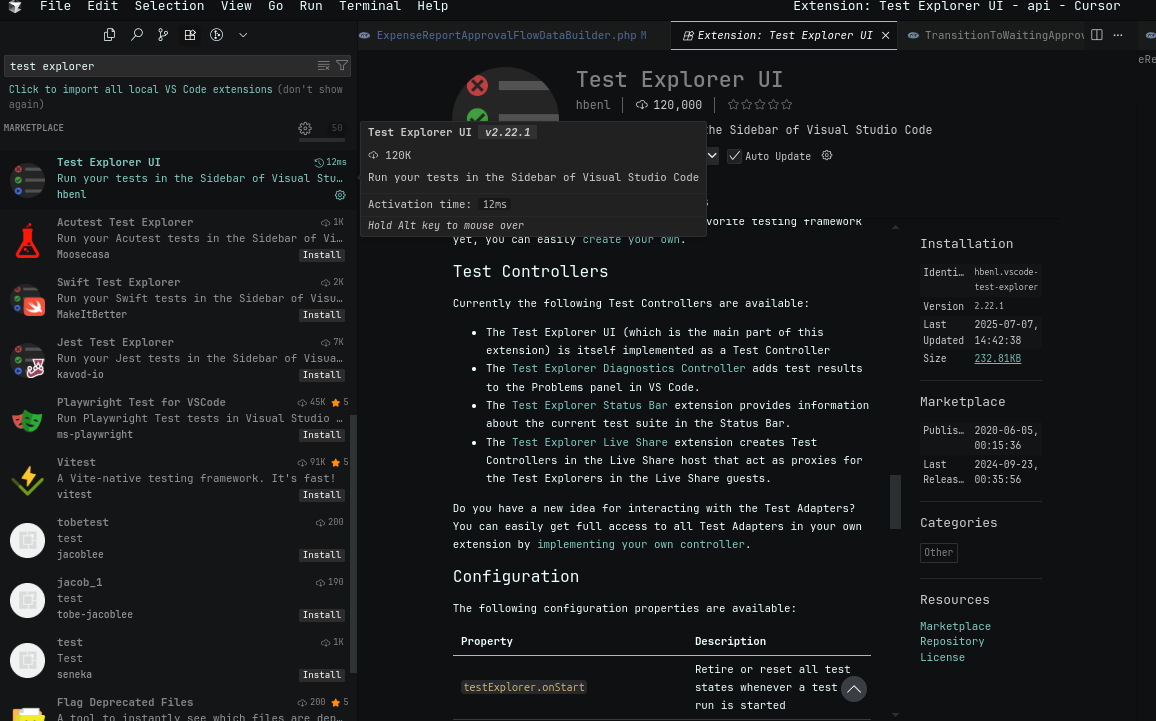Open the Source Control view icon
Screen dimensions: 1156x721
pos(163,35)
